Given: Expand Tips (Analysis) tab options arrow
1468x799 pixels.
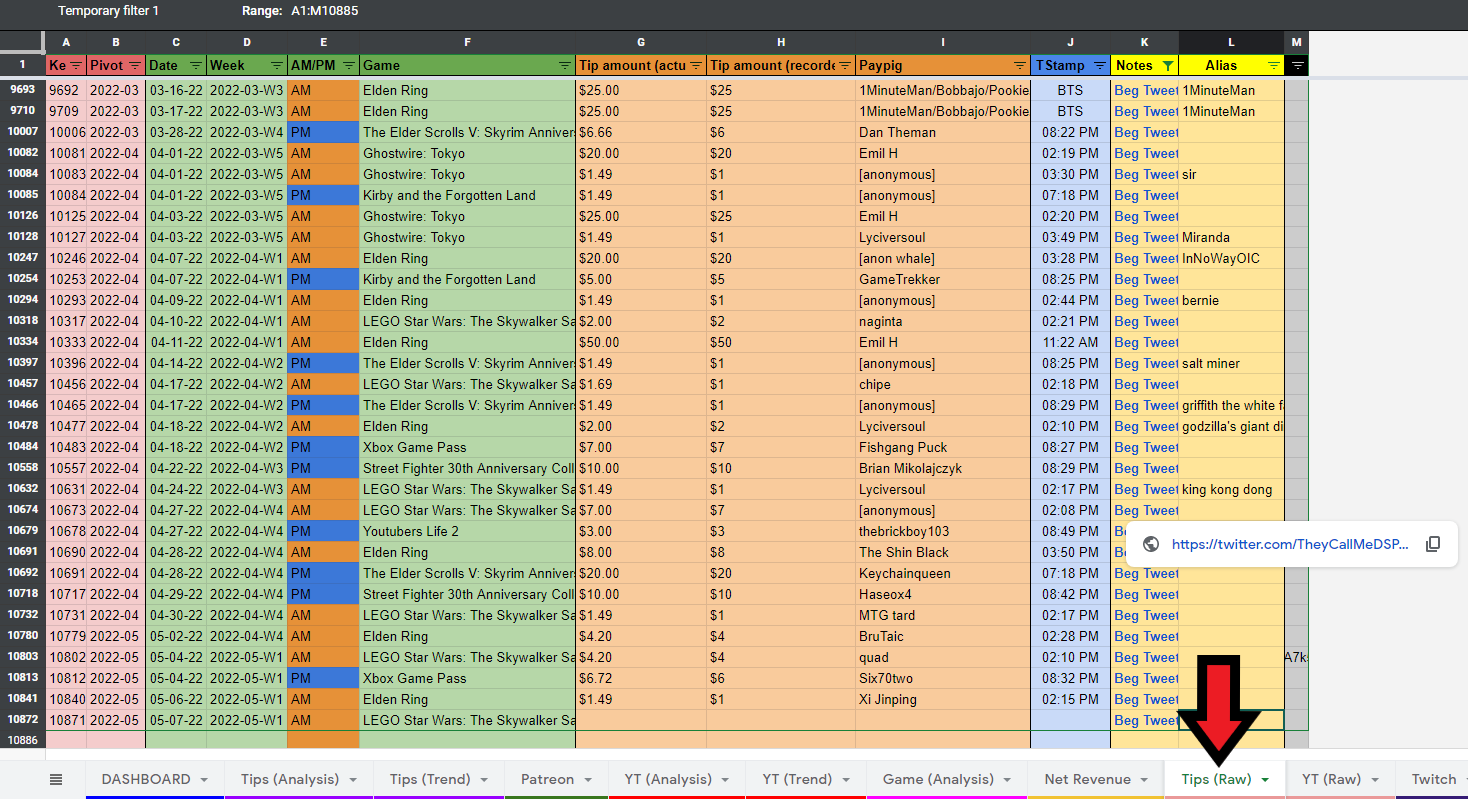Looking at the screenshot, I should [x=353, y=780].
